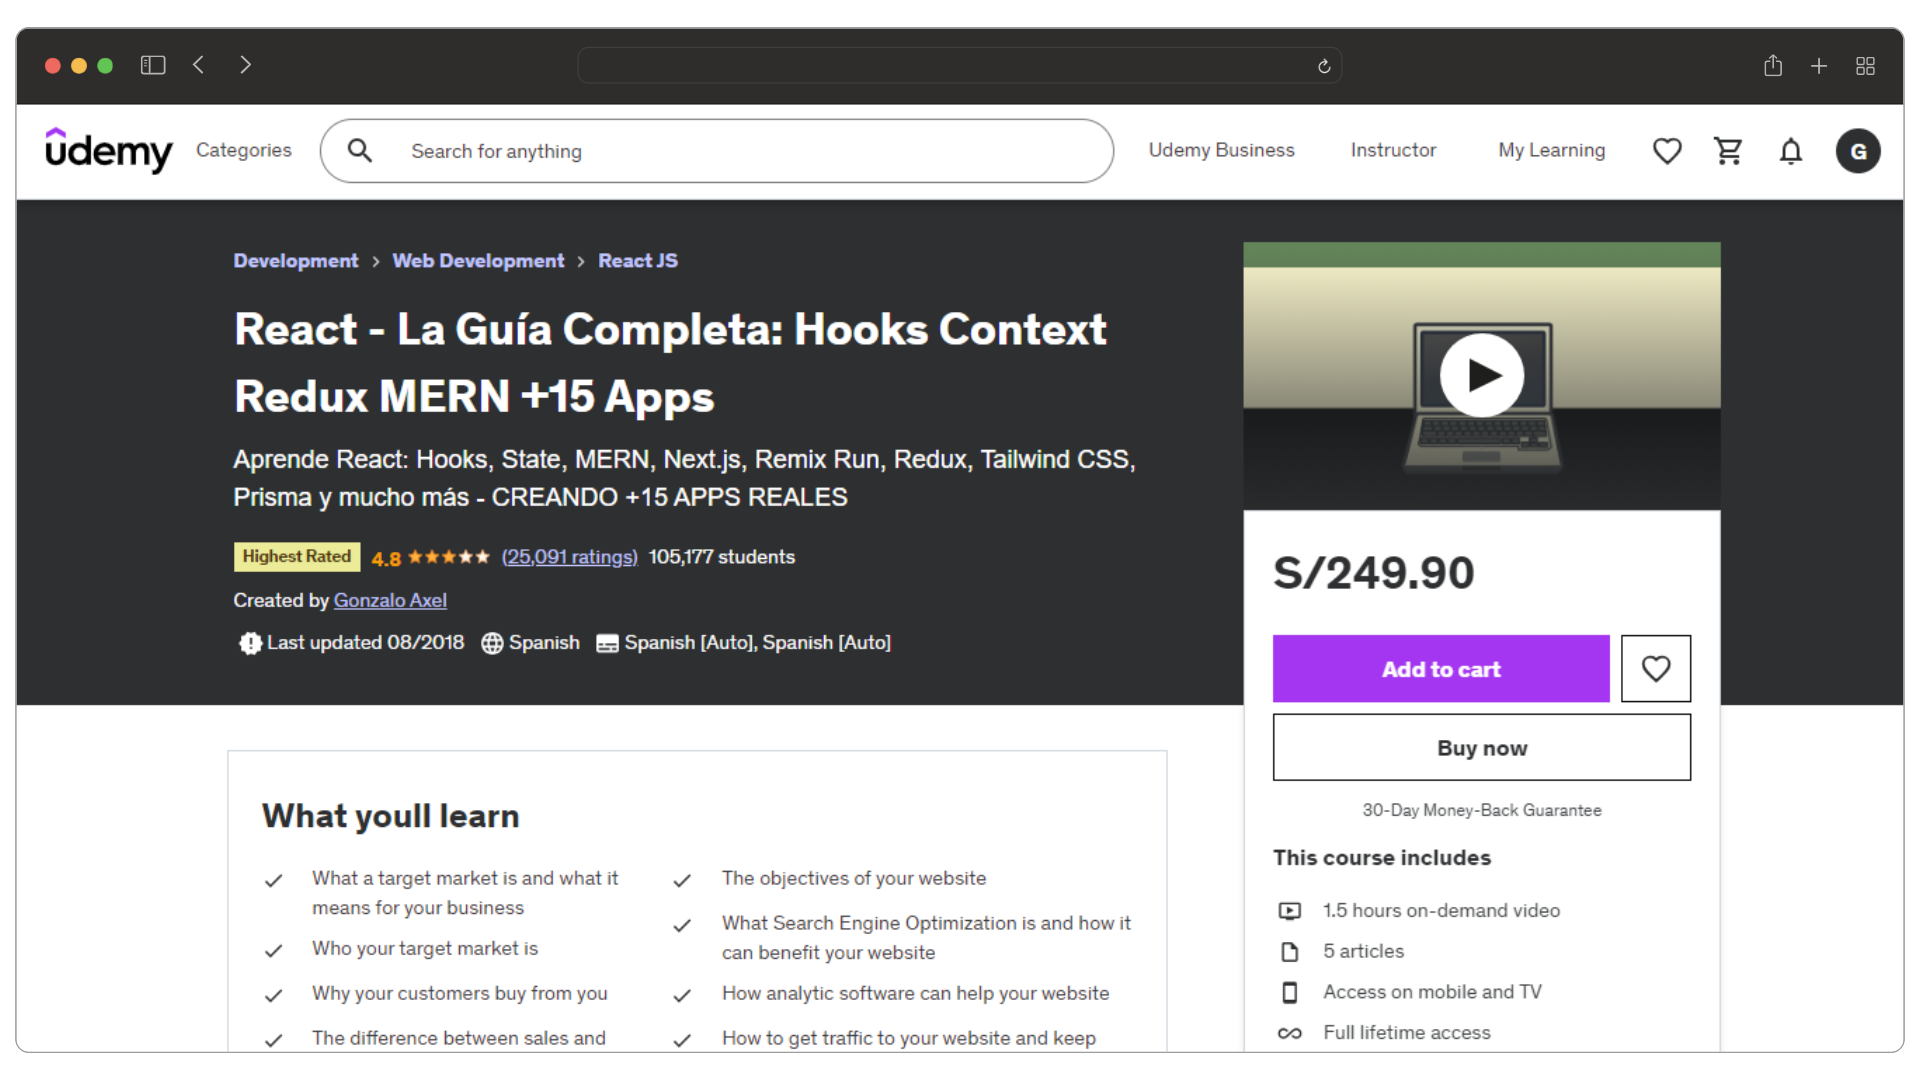Click the Highest Rated badge
1920x1080 pixels.
297,557
